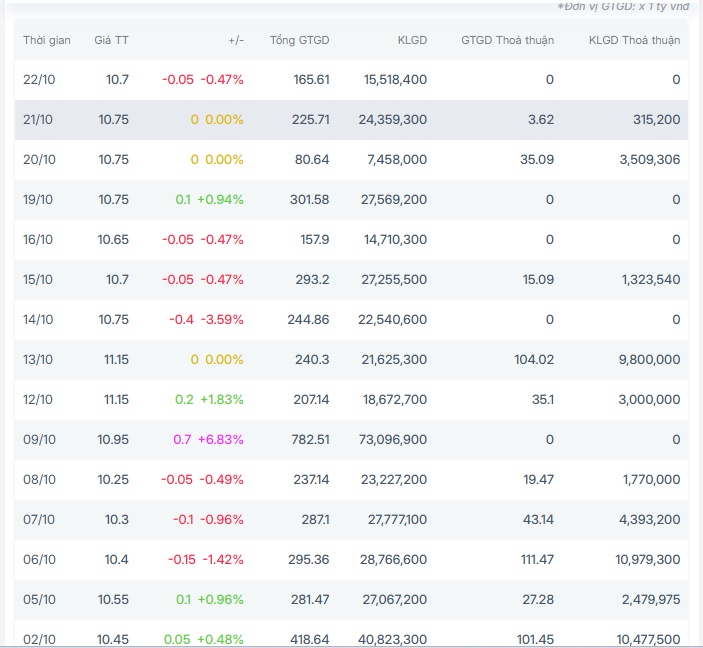Screen dimensions: 703x648
Task: Click volume 27,777,100 on 07/10
Action: pos(397,519)
